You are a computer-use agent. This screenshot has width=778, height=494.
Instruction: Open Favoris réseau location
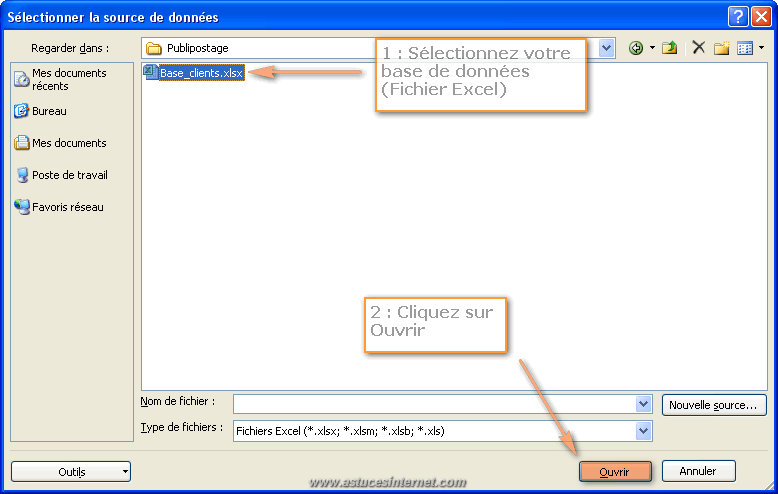[59, 207]
